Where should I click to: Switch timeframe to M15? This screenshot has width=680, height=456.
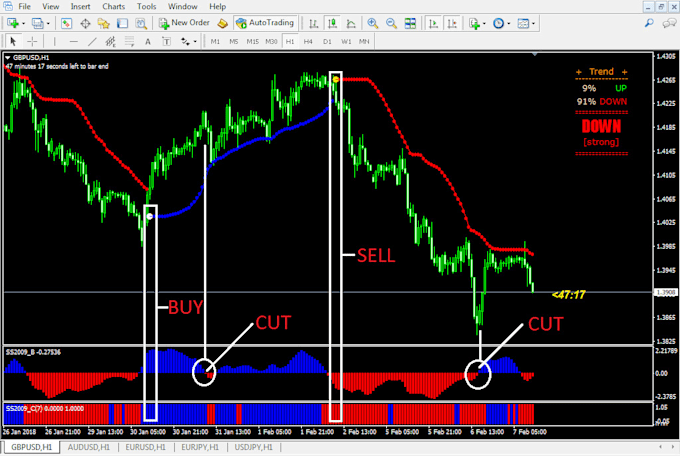252,42
